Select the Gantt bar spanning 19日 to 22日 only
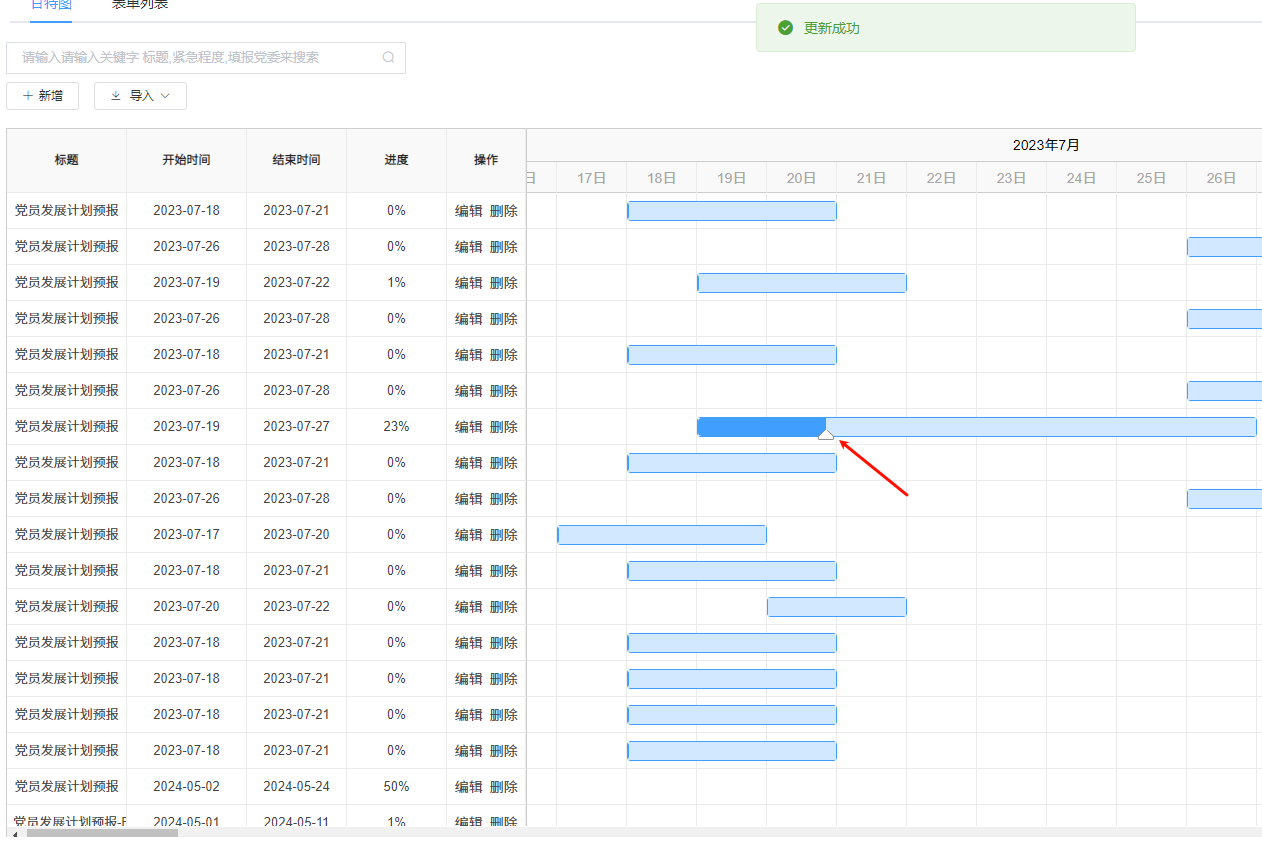This screenshot has width=1262, height=852. tap(802, 283)
